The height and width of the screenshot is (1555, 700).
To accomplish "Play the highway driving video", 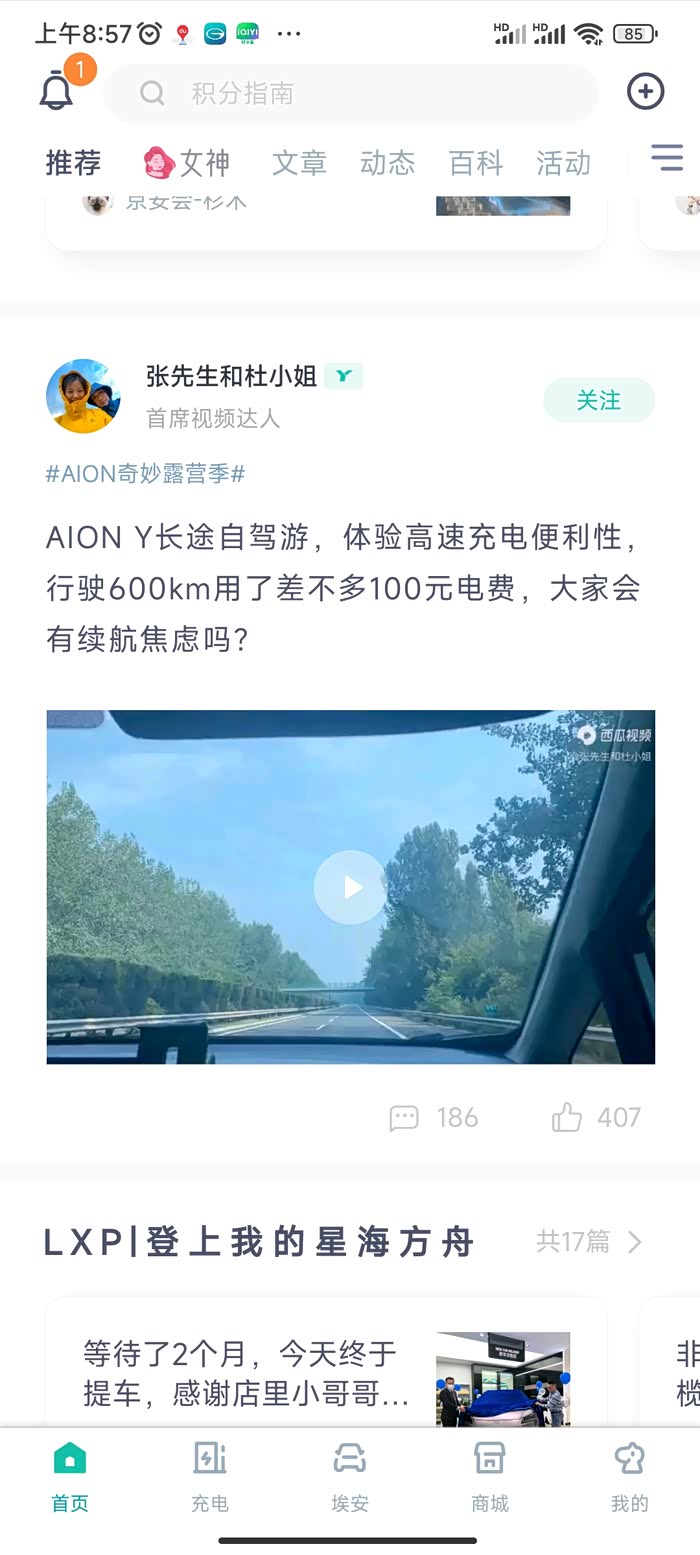I will tap(350, 887).
